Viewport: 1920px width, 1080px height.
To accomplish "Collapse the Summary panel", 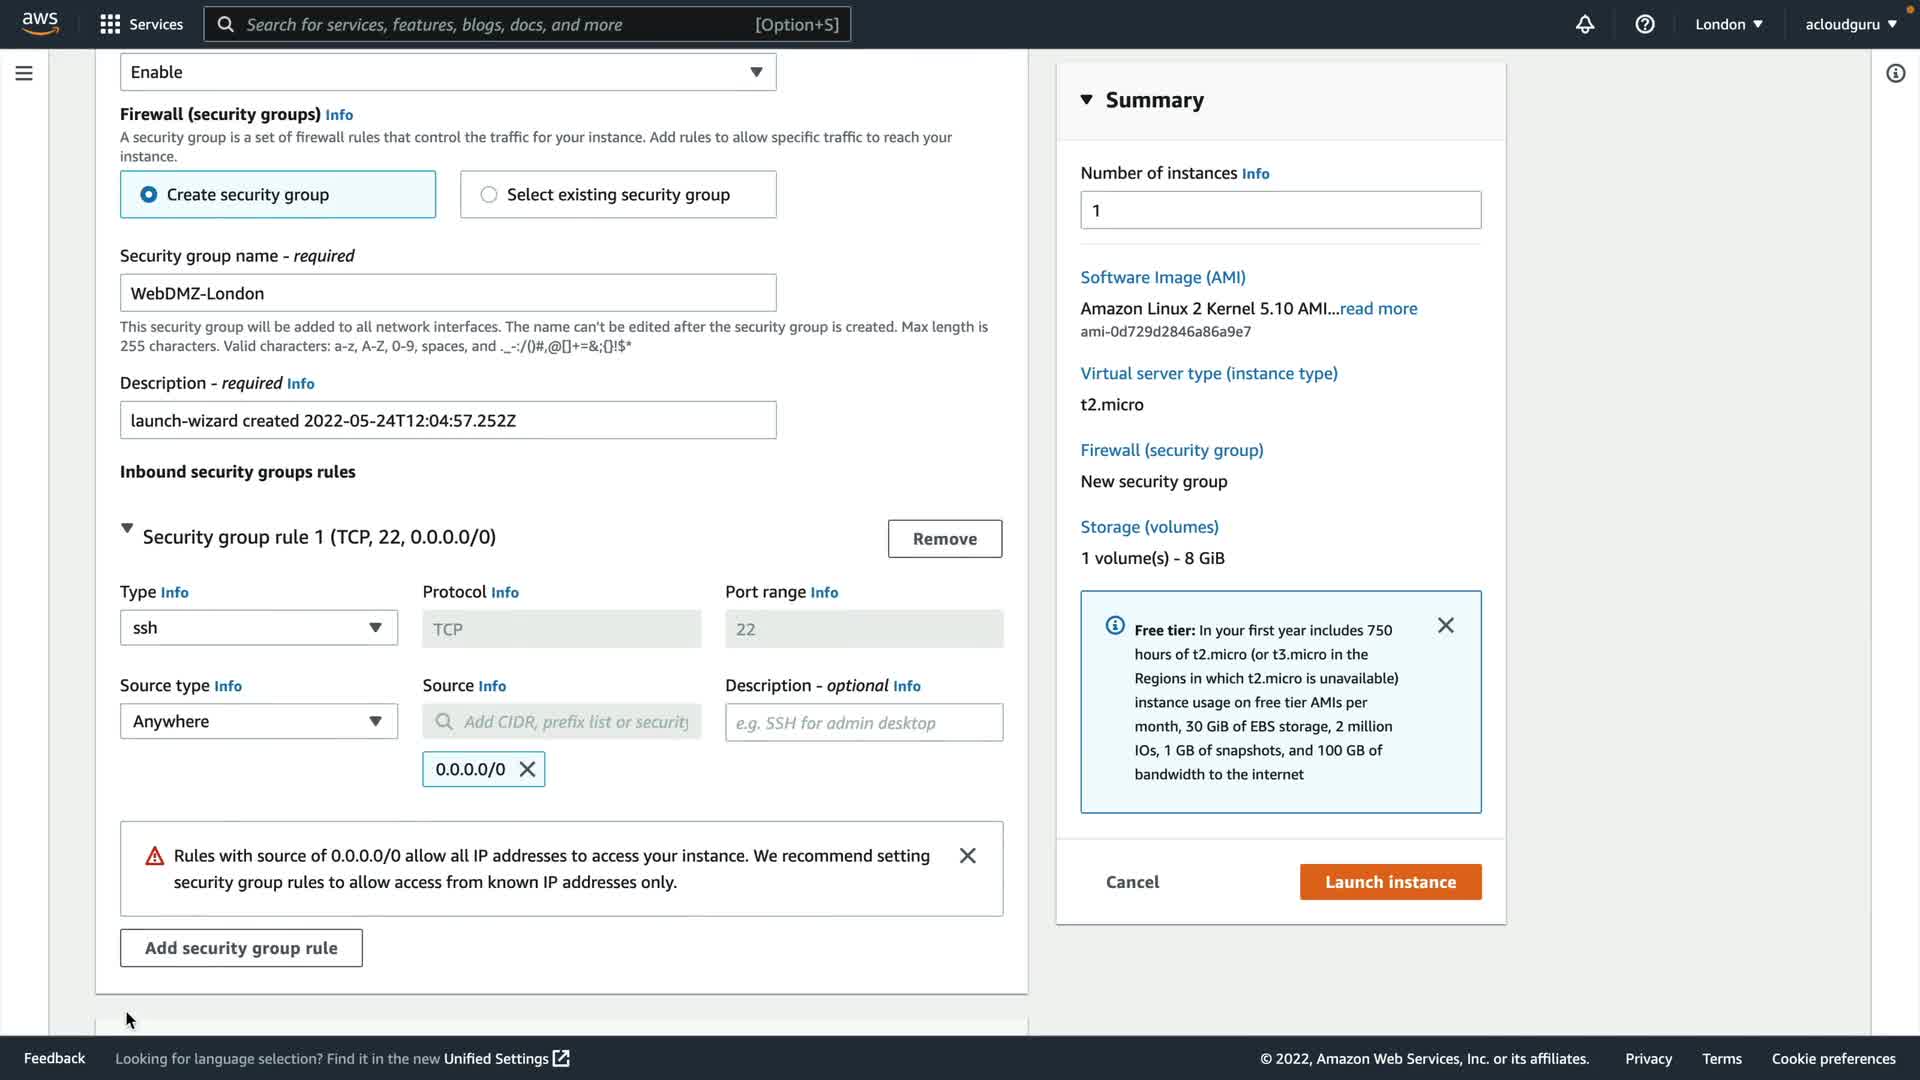I will coord(1087,100).
